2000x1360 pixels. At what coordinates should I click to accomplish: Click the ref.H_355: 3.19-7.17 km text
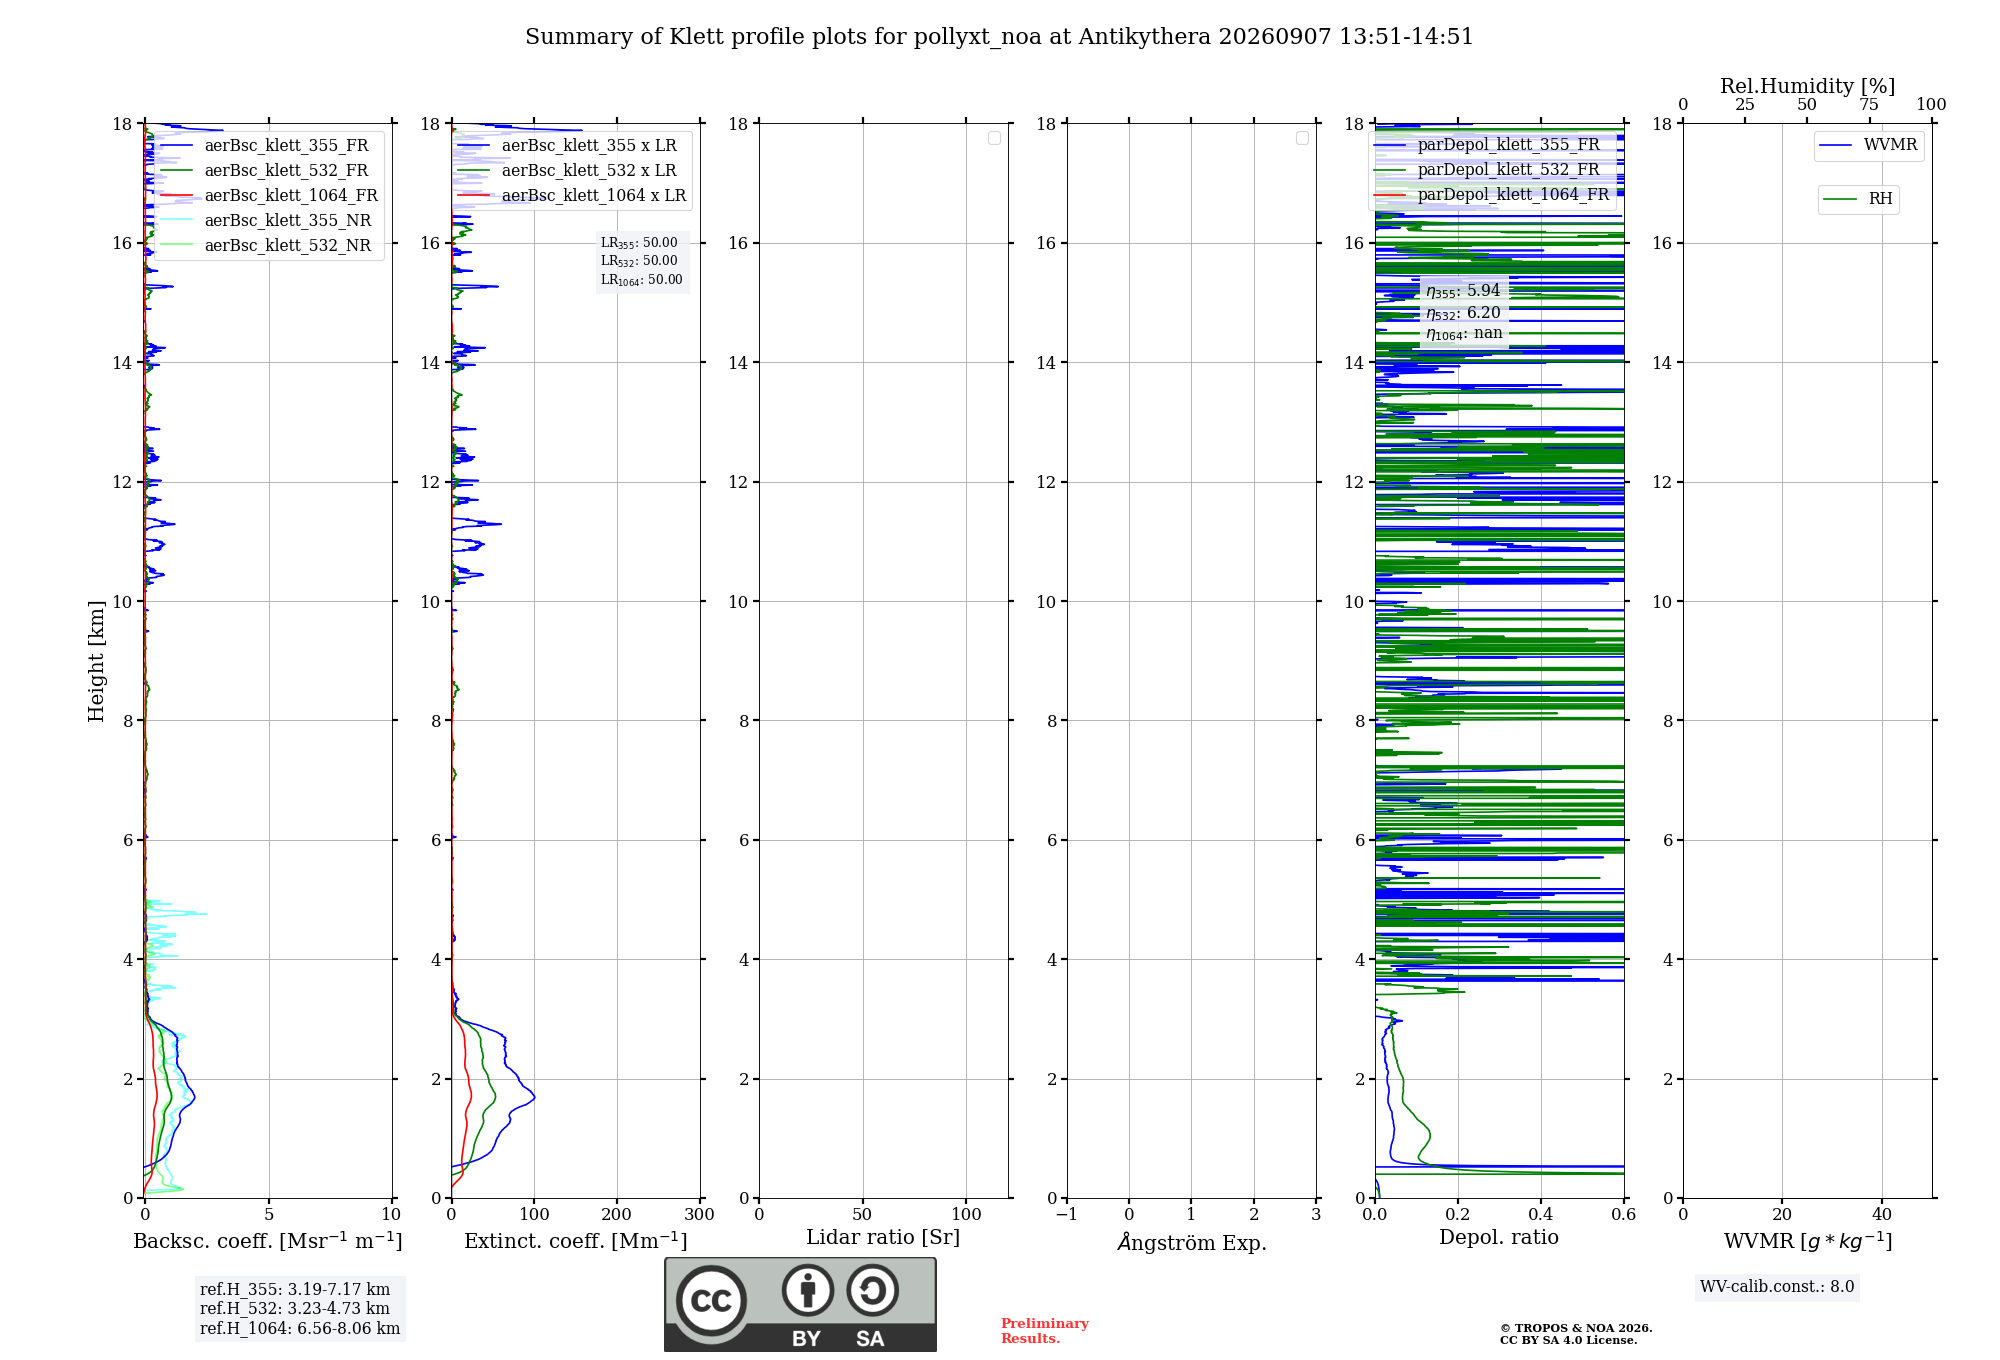click(295, 1290)
